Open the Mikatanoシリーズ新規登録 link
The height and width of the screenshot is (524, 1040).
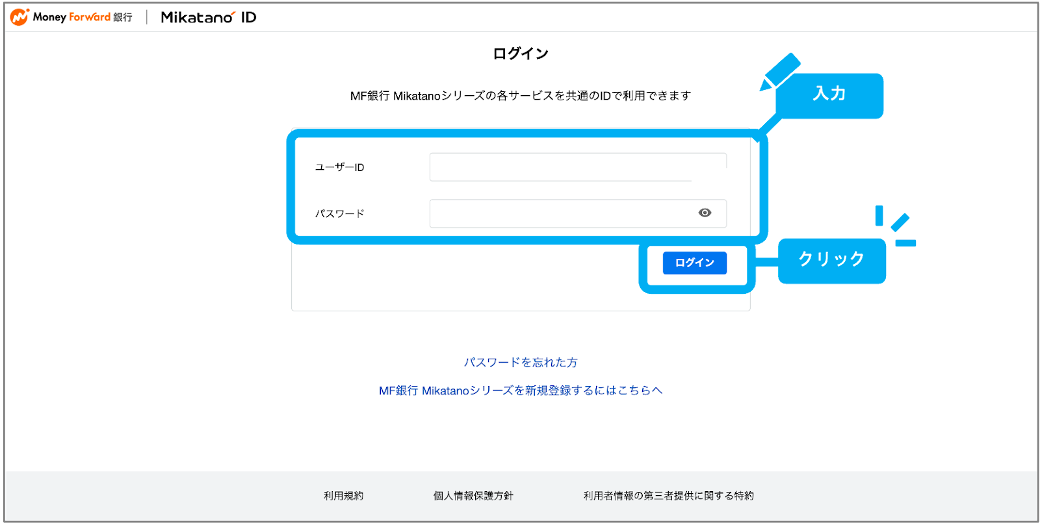point(521,390)
